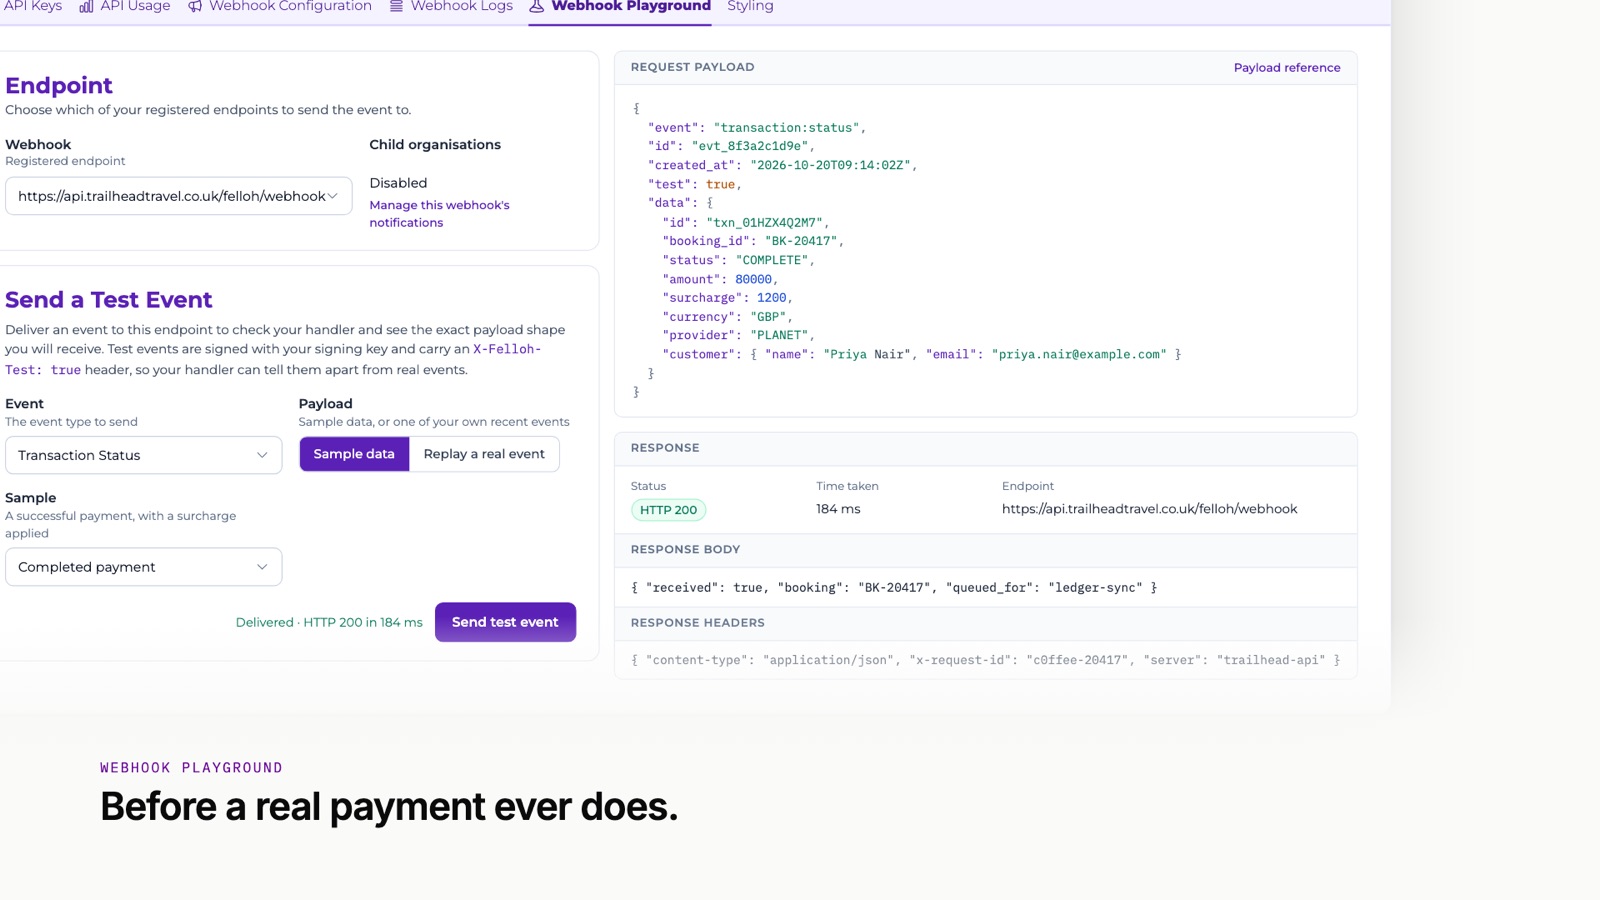Select the Sample data payload option
The width and height of the screenshot is (1600, 900).
(x=354, y=454)
